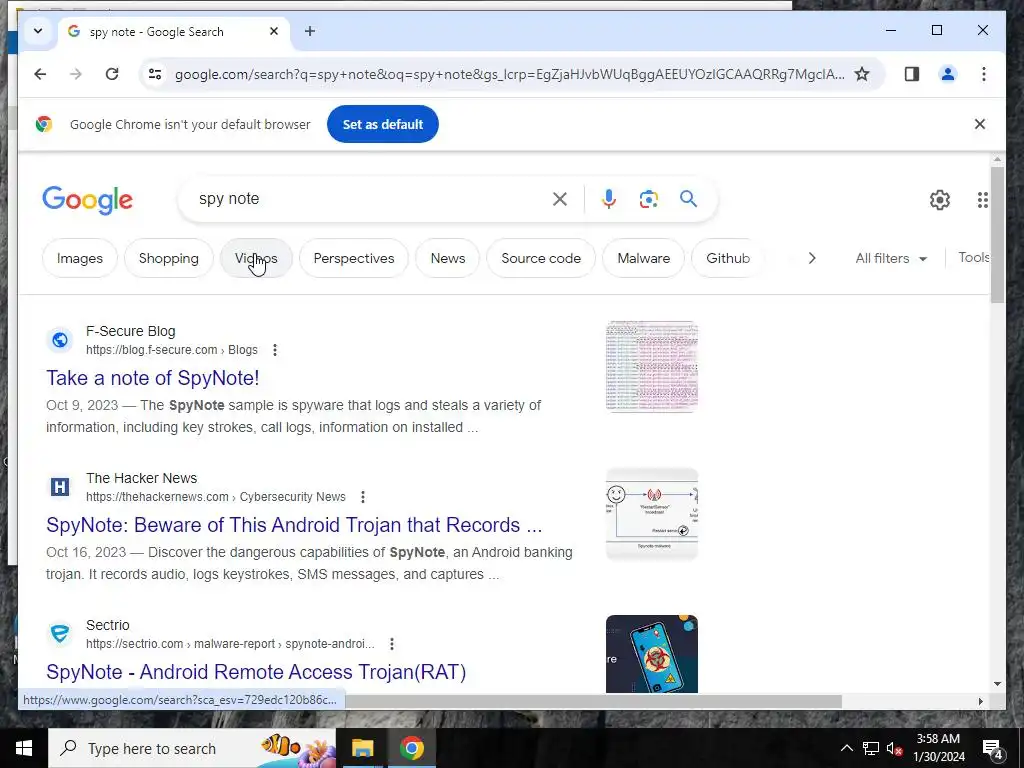The width and height of the screenshot is (1024, 768).
Task: Click the Chrome taskbar icon
Action: click(x=412, y=748)
